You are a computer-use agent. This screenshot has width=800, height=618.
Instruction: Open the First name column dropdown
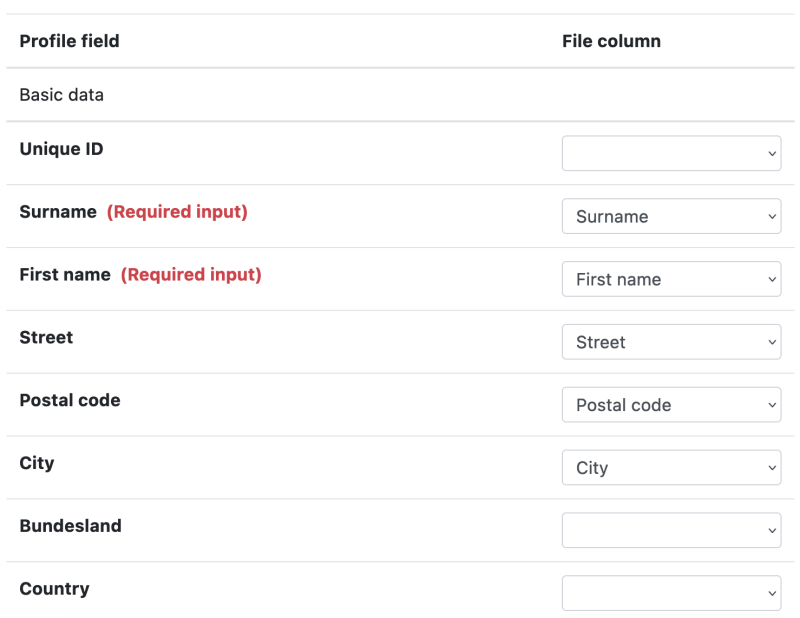[x=670, y=279]
